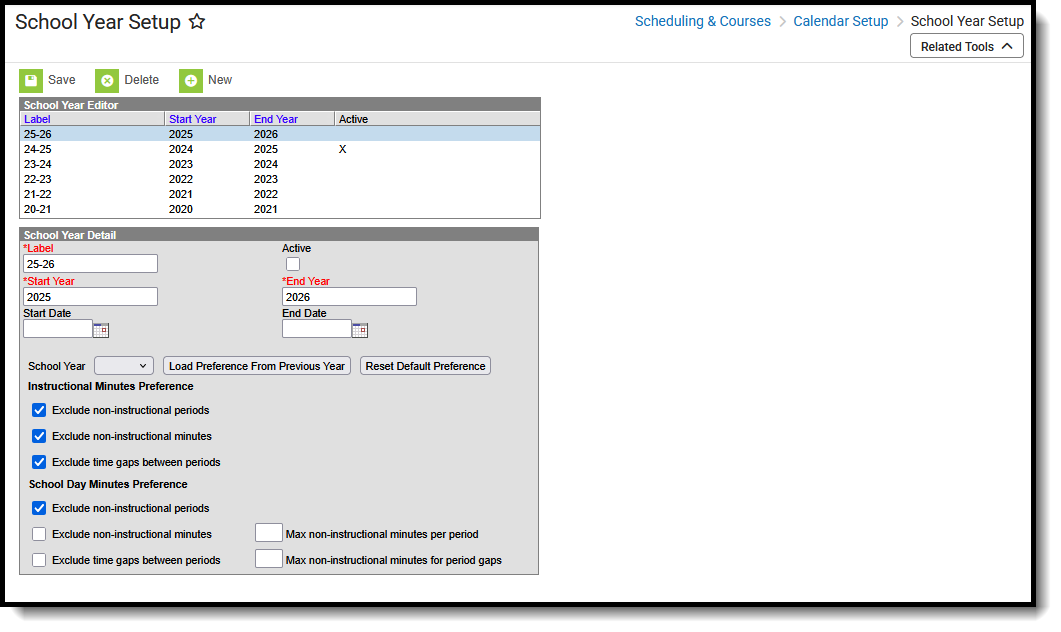Click Reset Default Preference button
The width and height of the screenshot is (1061, 632).
pos(426,366)
